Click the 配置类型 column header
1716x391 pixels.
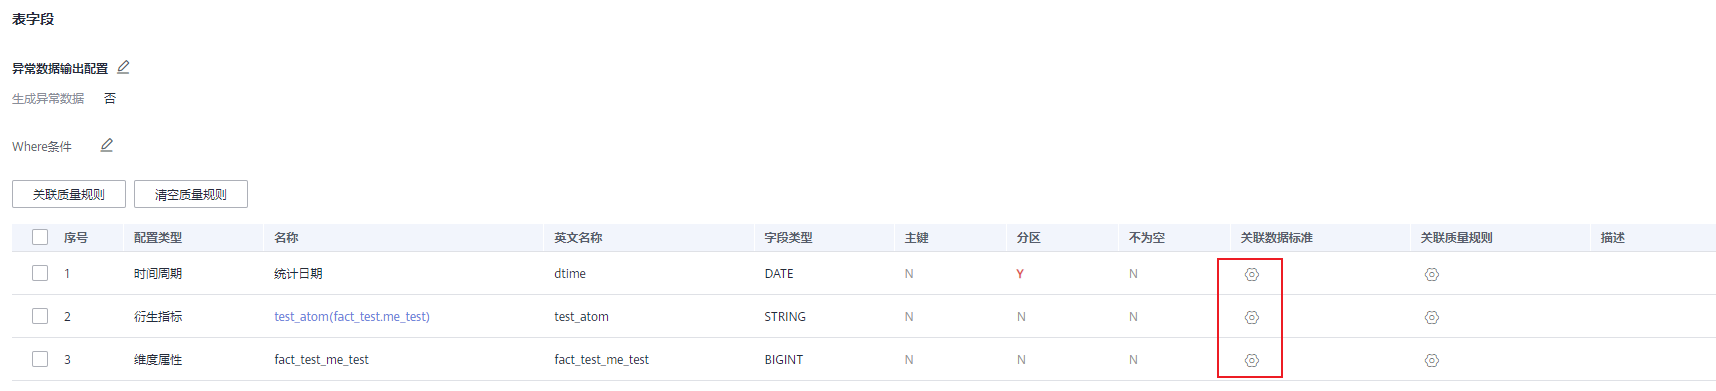tap(158, 238)
